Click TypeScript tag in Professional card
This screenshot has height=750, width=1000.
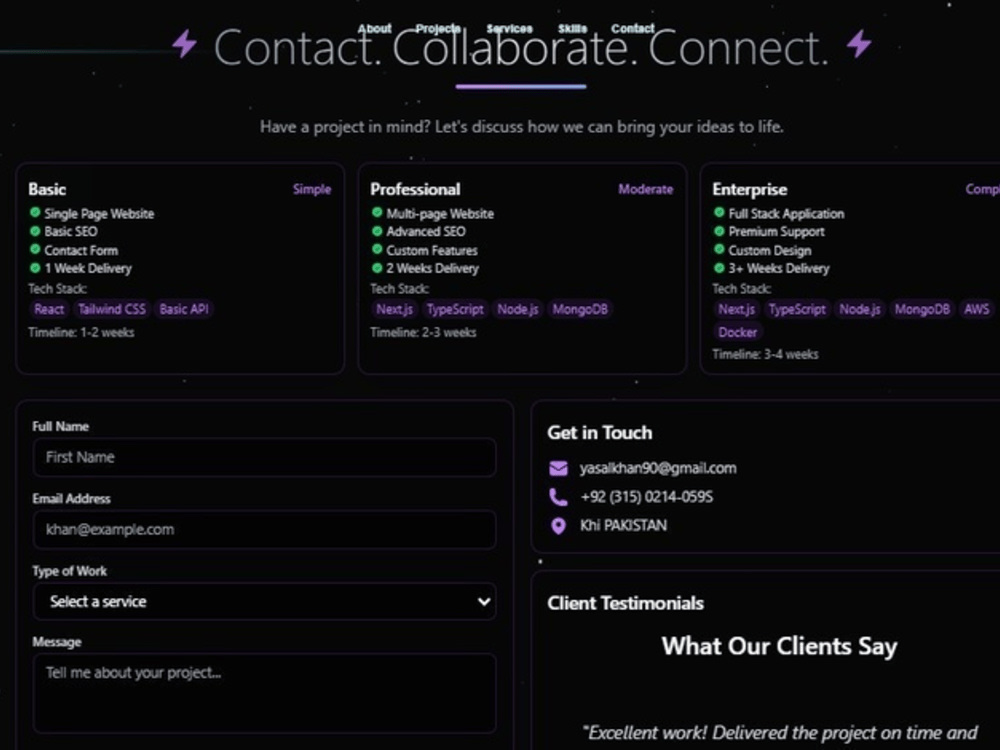coord(455,309)
